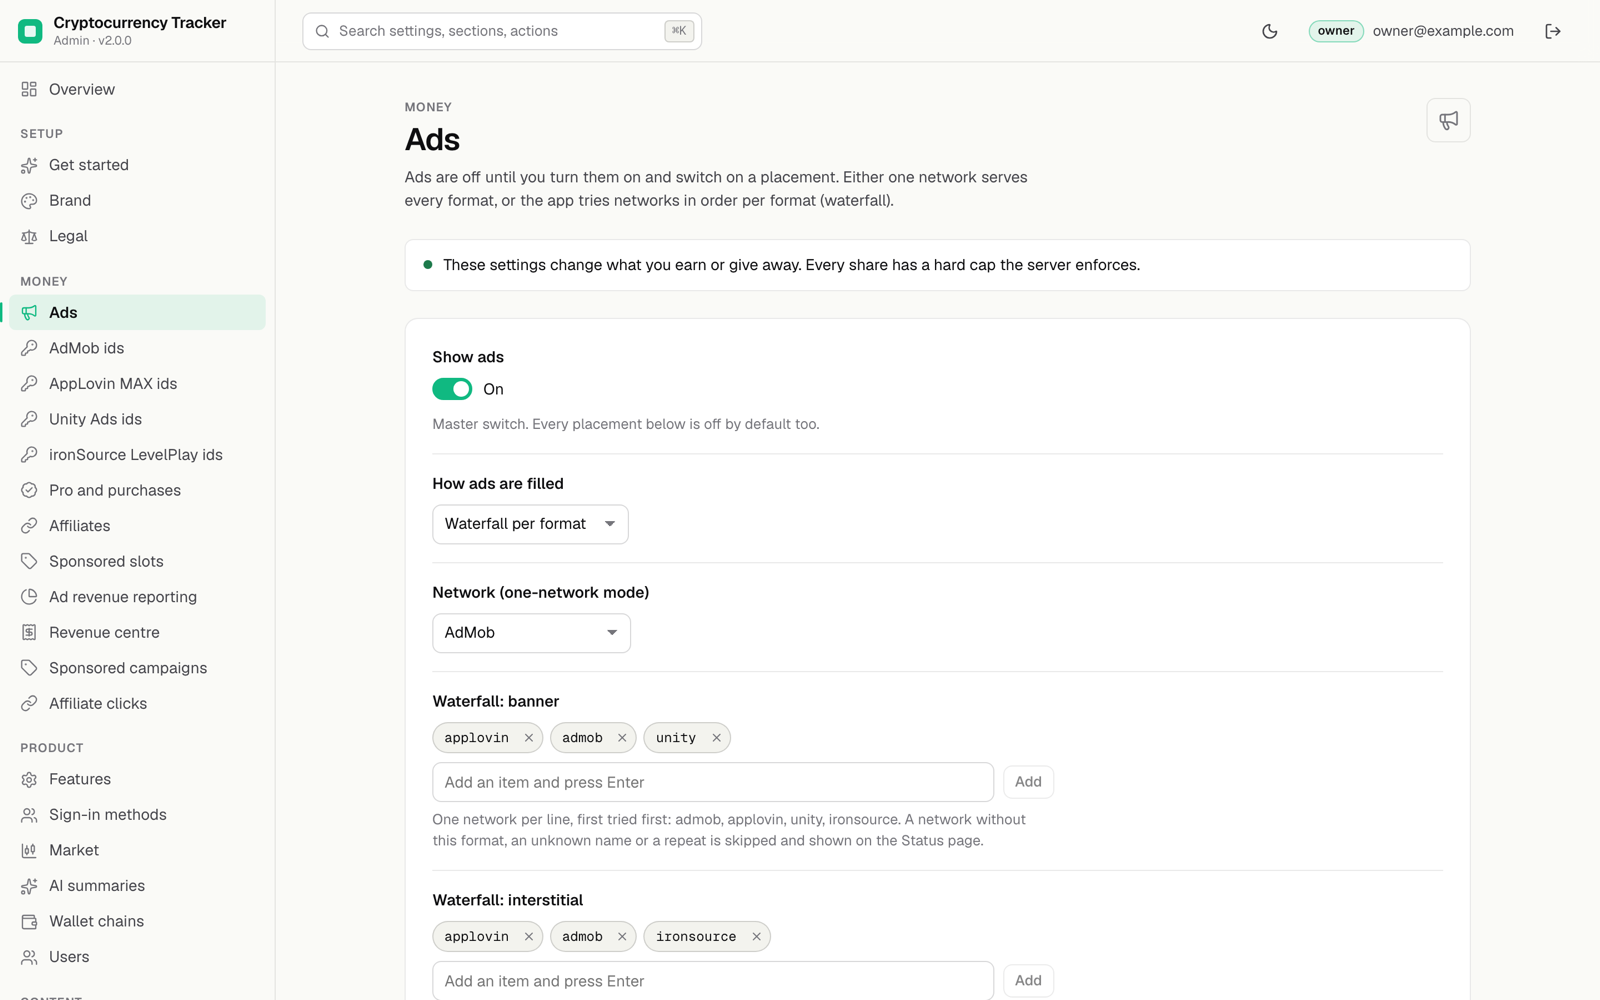
Task: Toggle dark mode moon icon
Action: (1270, 31)
